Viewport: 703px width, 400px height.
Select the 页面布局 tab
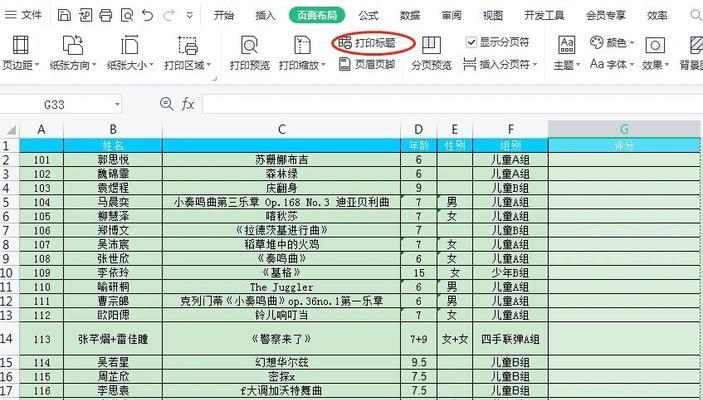[x=317, y=15]
